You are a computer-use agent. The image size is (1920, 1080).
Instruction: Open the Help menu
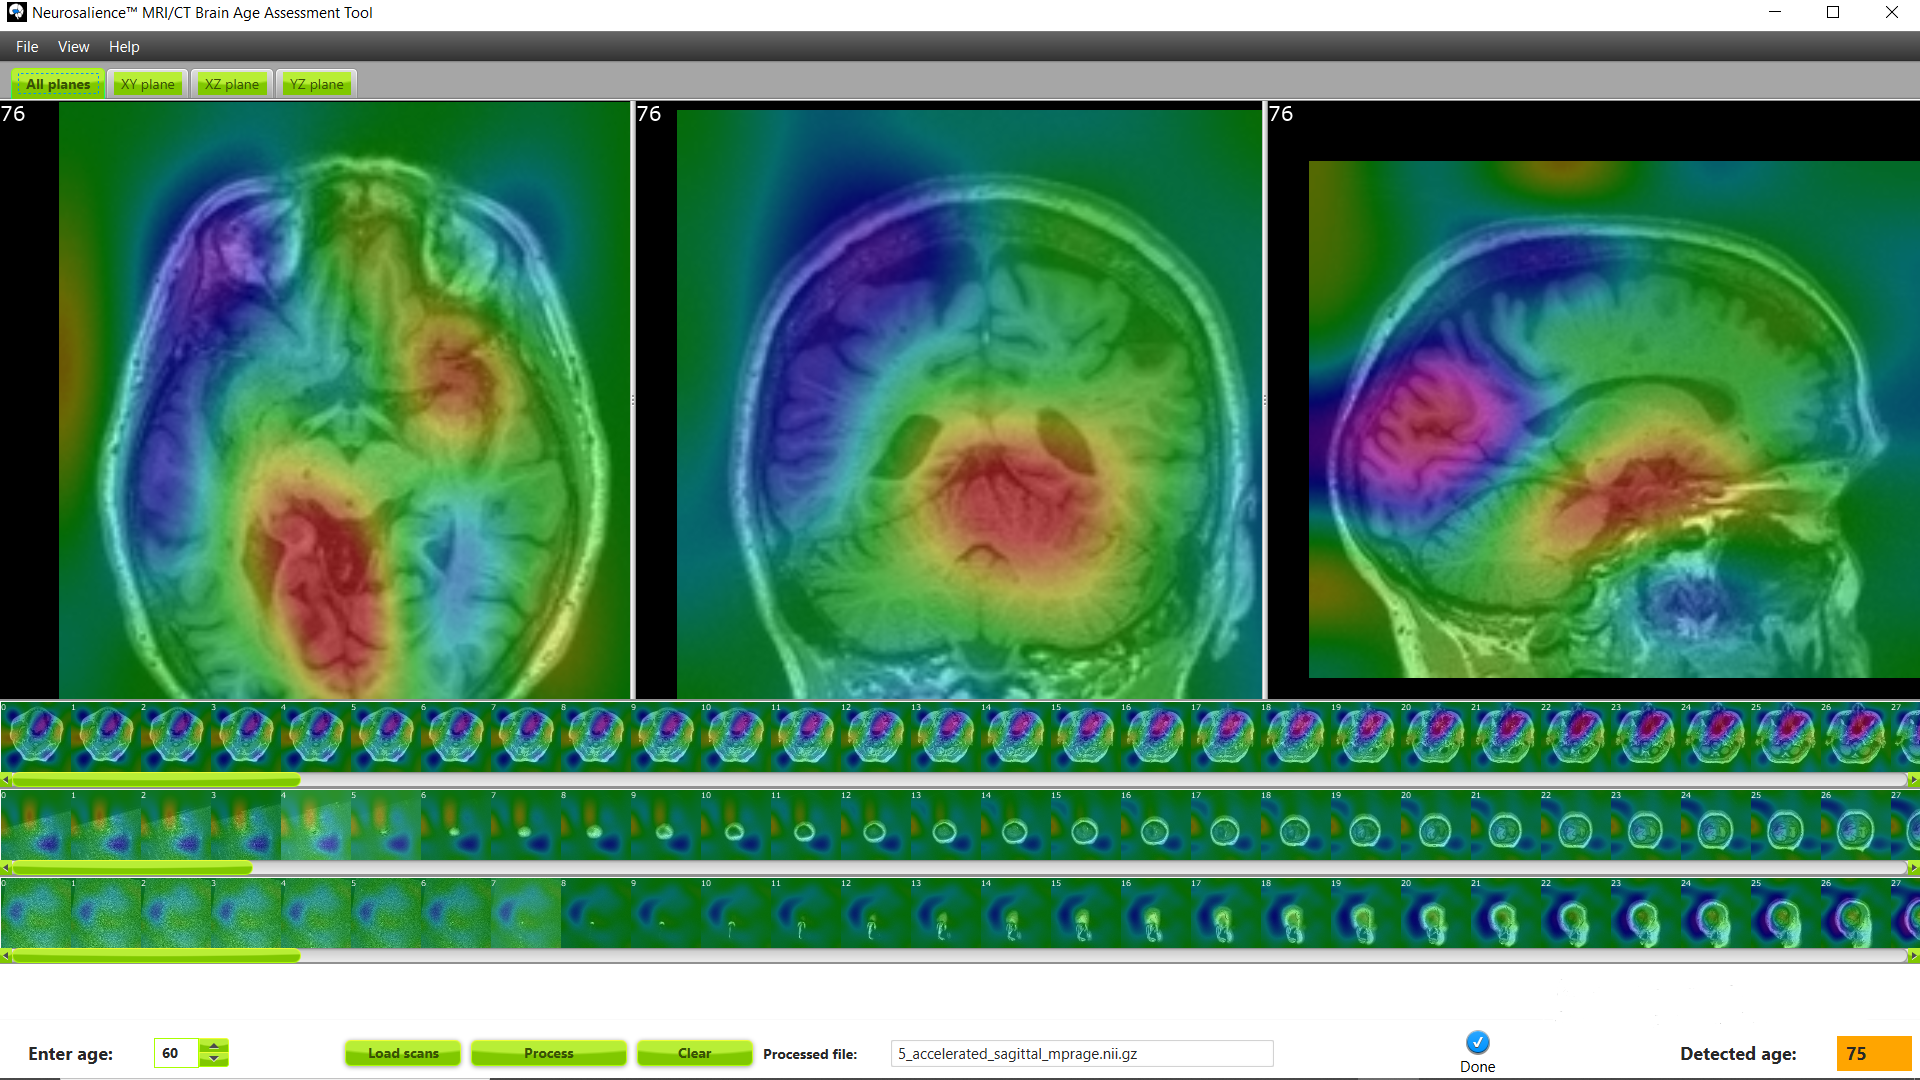pos(124,47)
